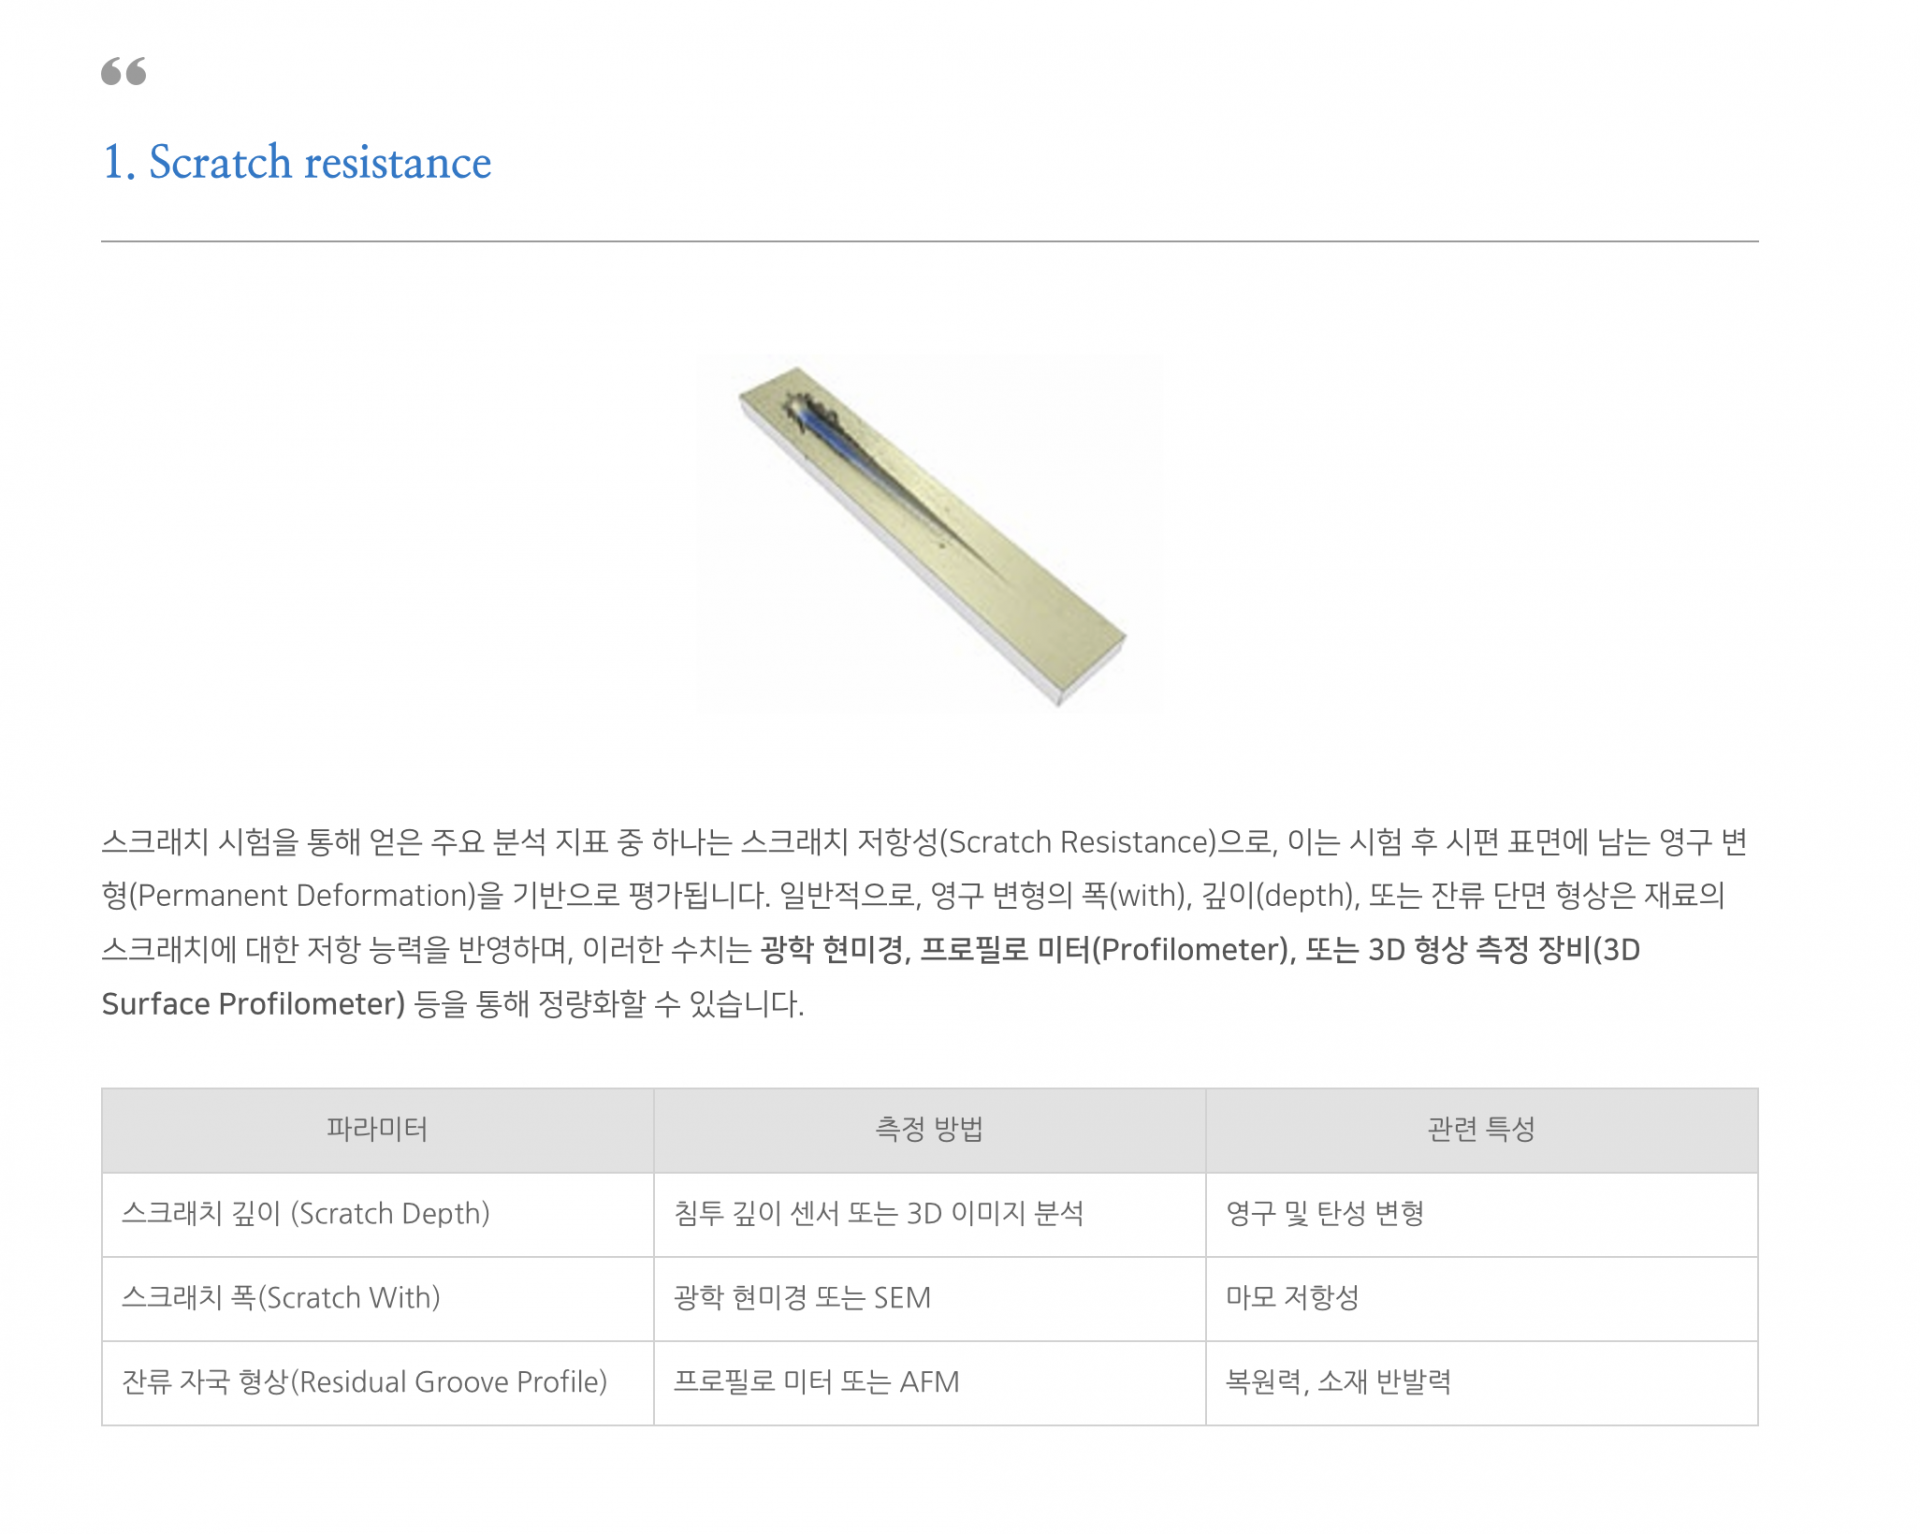Viewport: 1920px width, 1534px height.
Task: Open the scratched metal specimen image
Action: pyautogui.click(x=932, y=536)
